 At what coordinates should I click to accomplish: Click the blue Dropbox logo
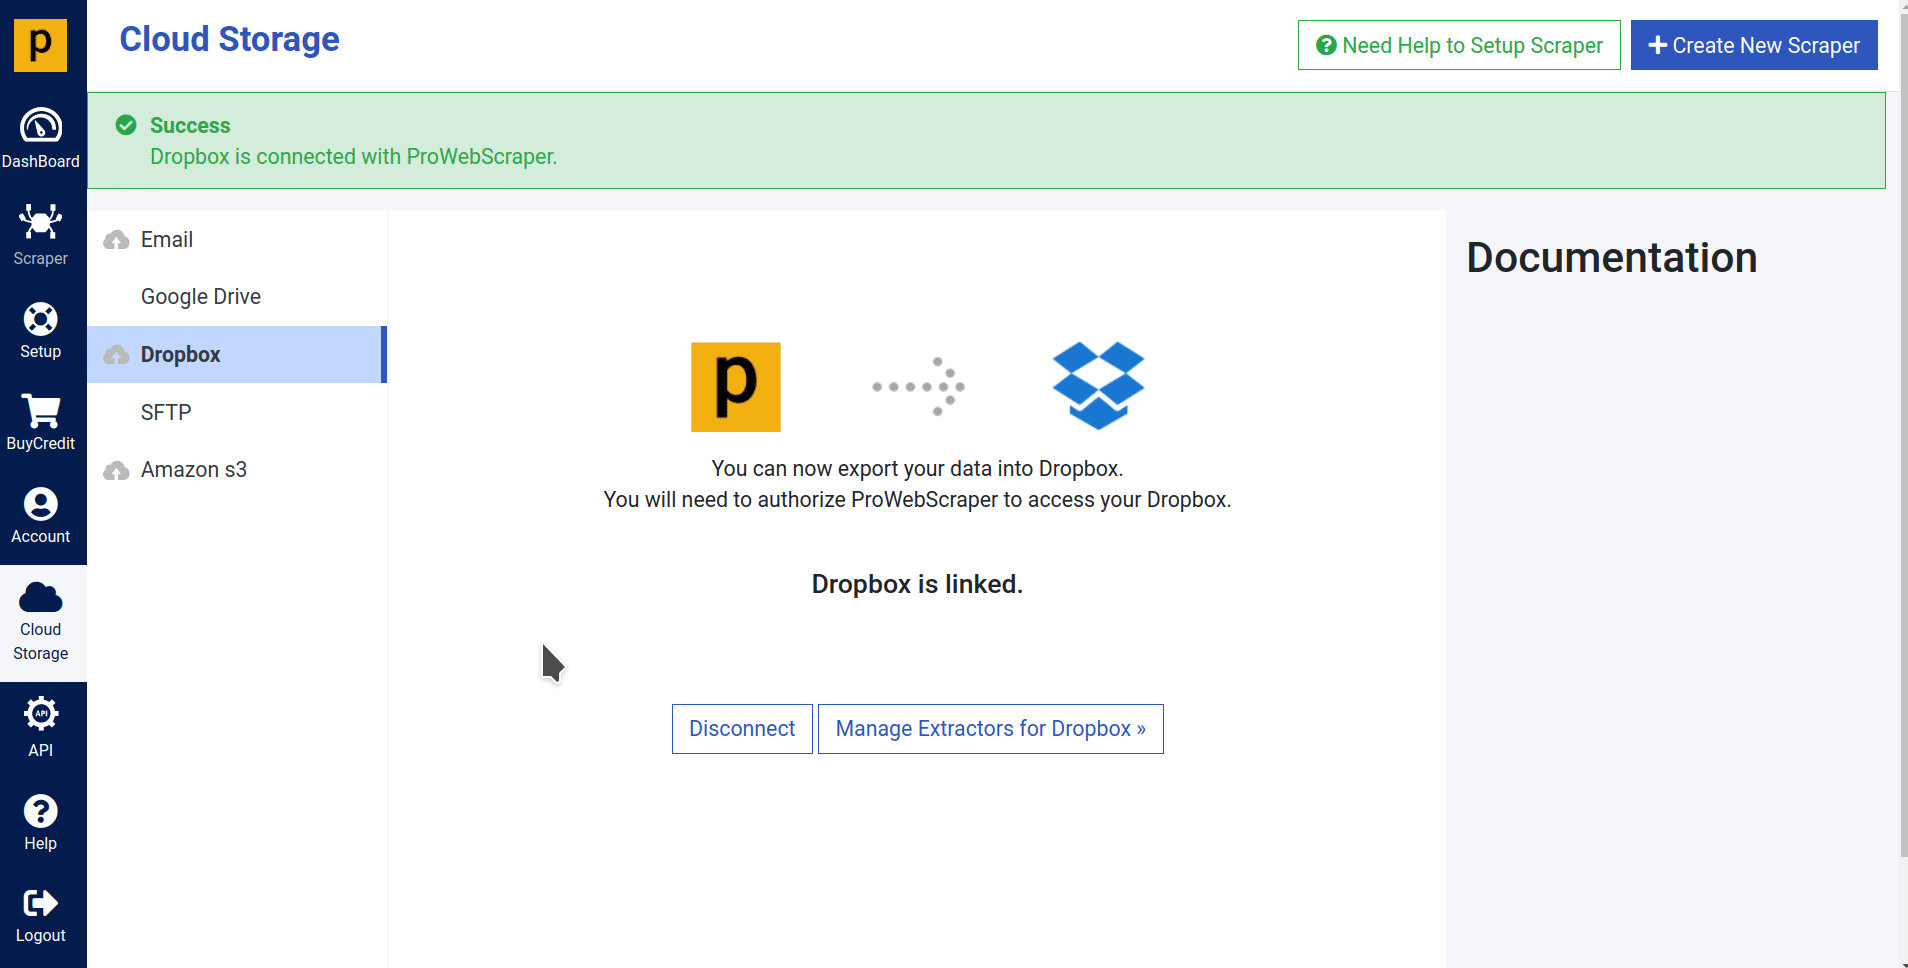click(1098, 386)
